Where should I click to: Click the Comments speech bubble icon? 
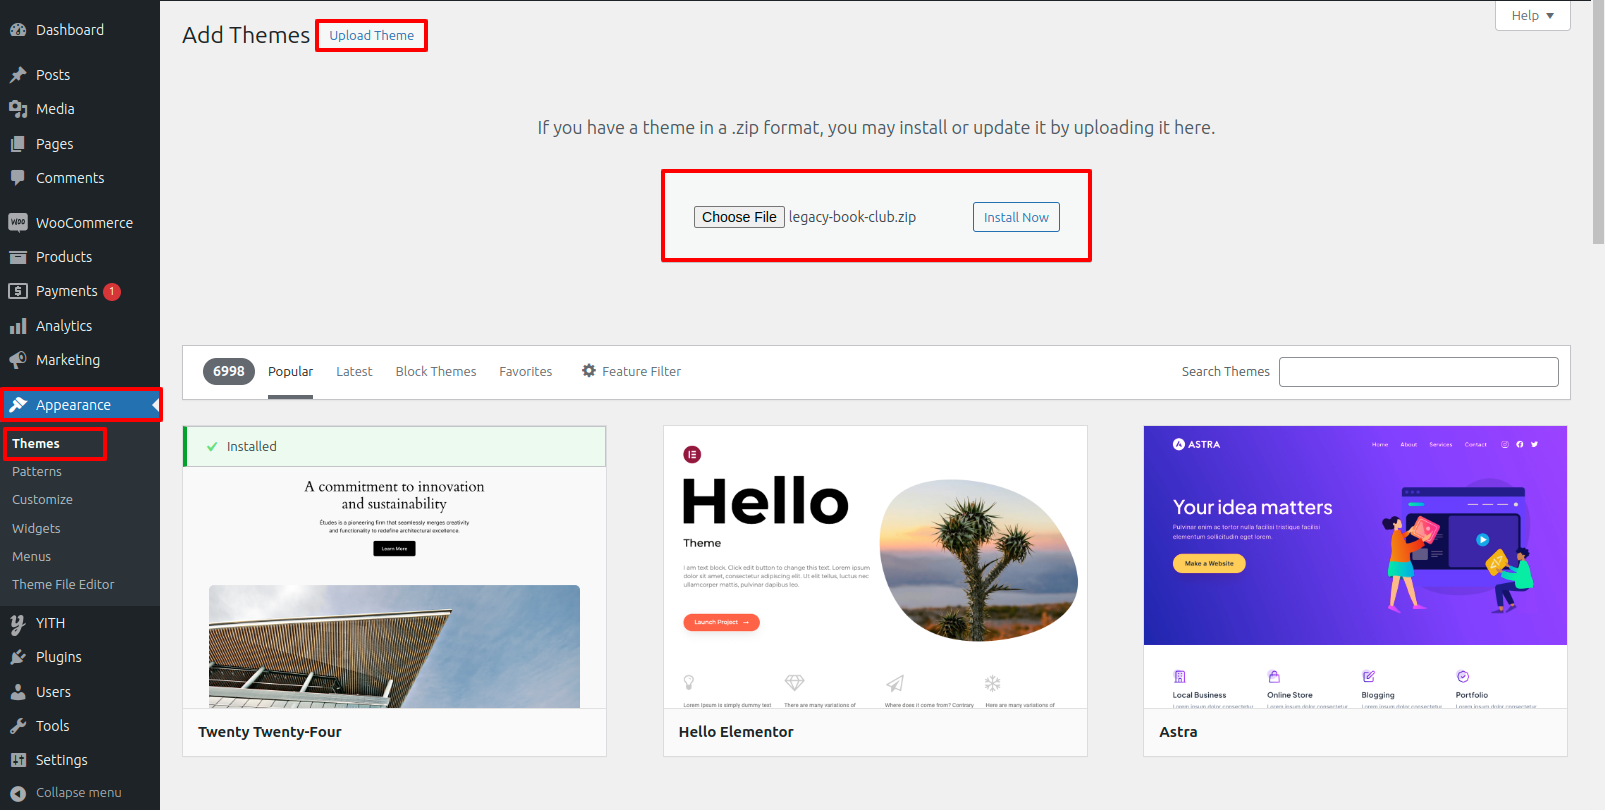(x=18, y=178)
